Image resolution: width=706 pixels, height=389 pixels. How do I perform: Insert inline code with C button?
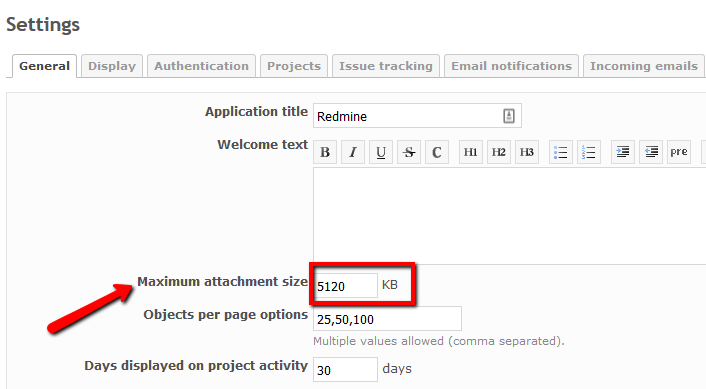(437, 152)
